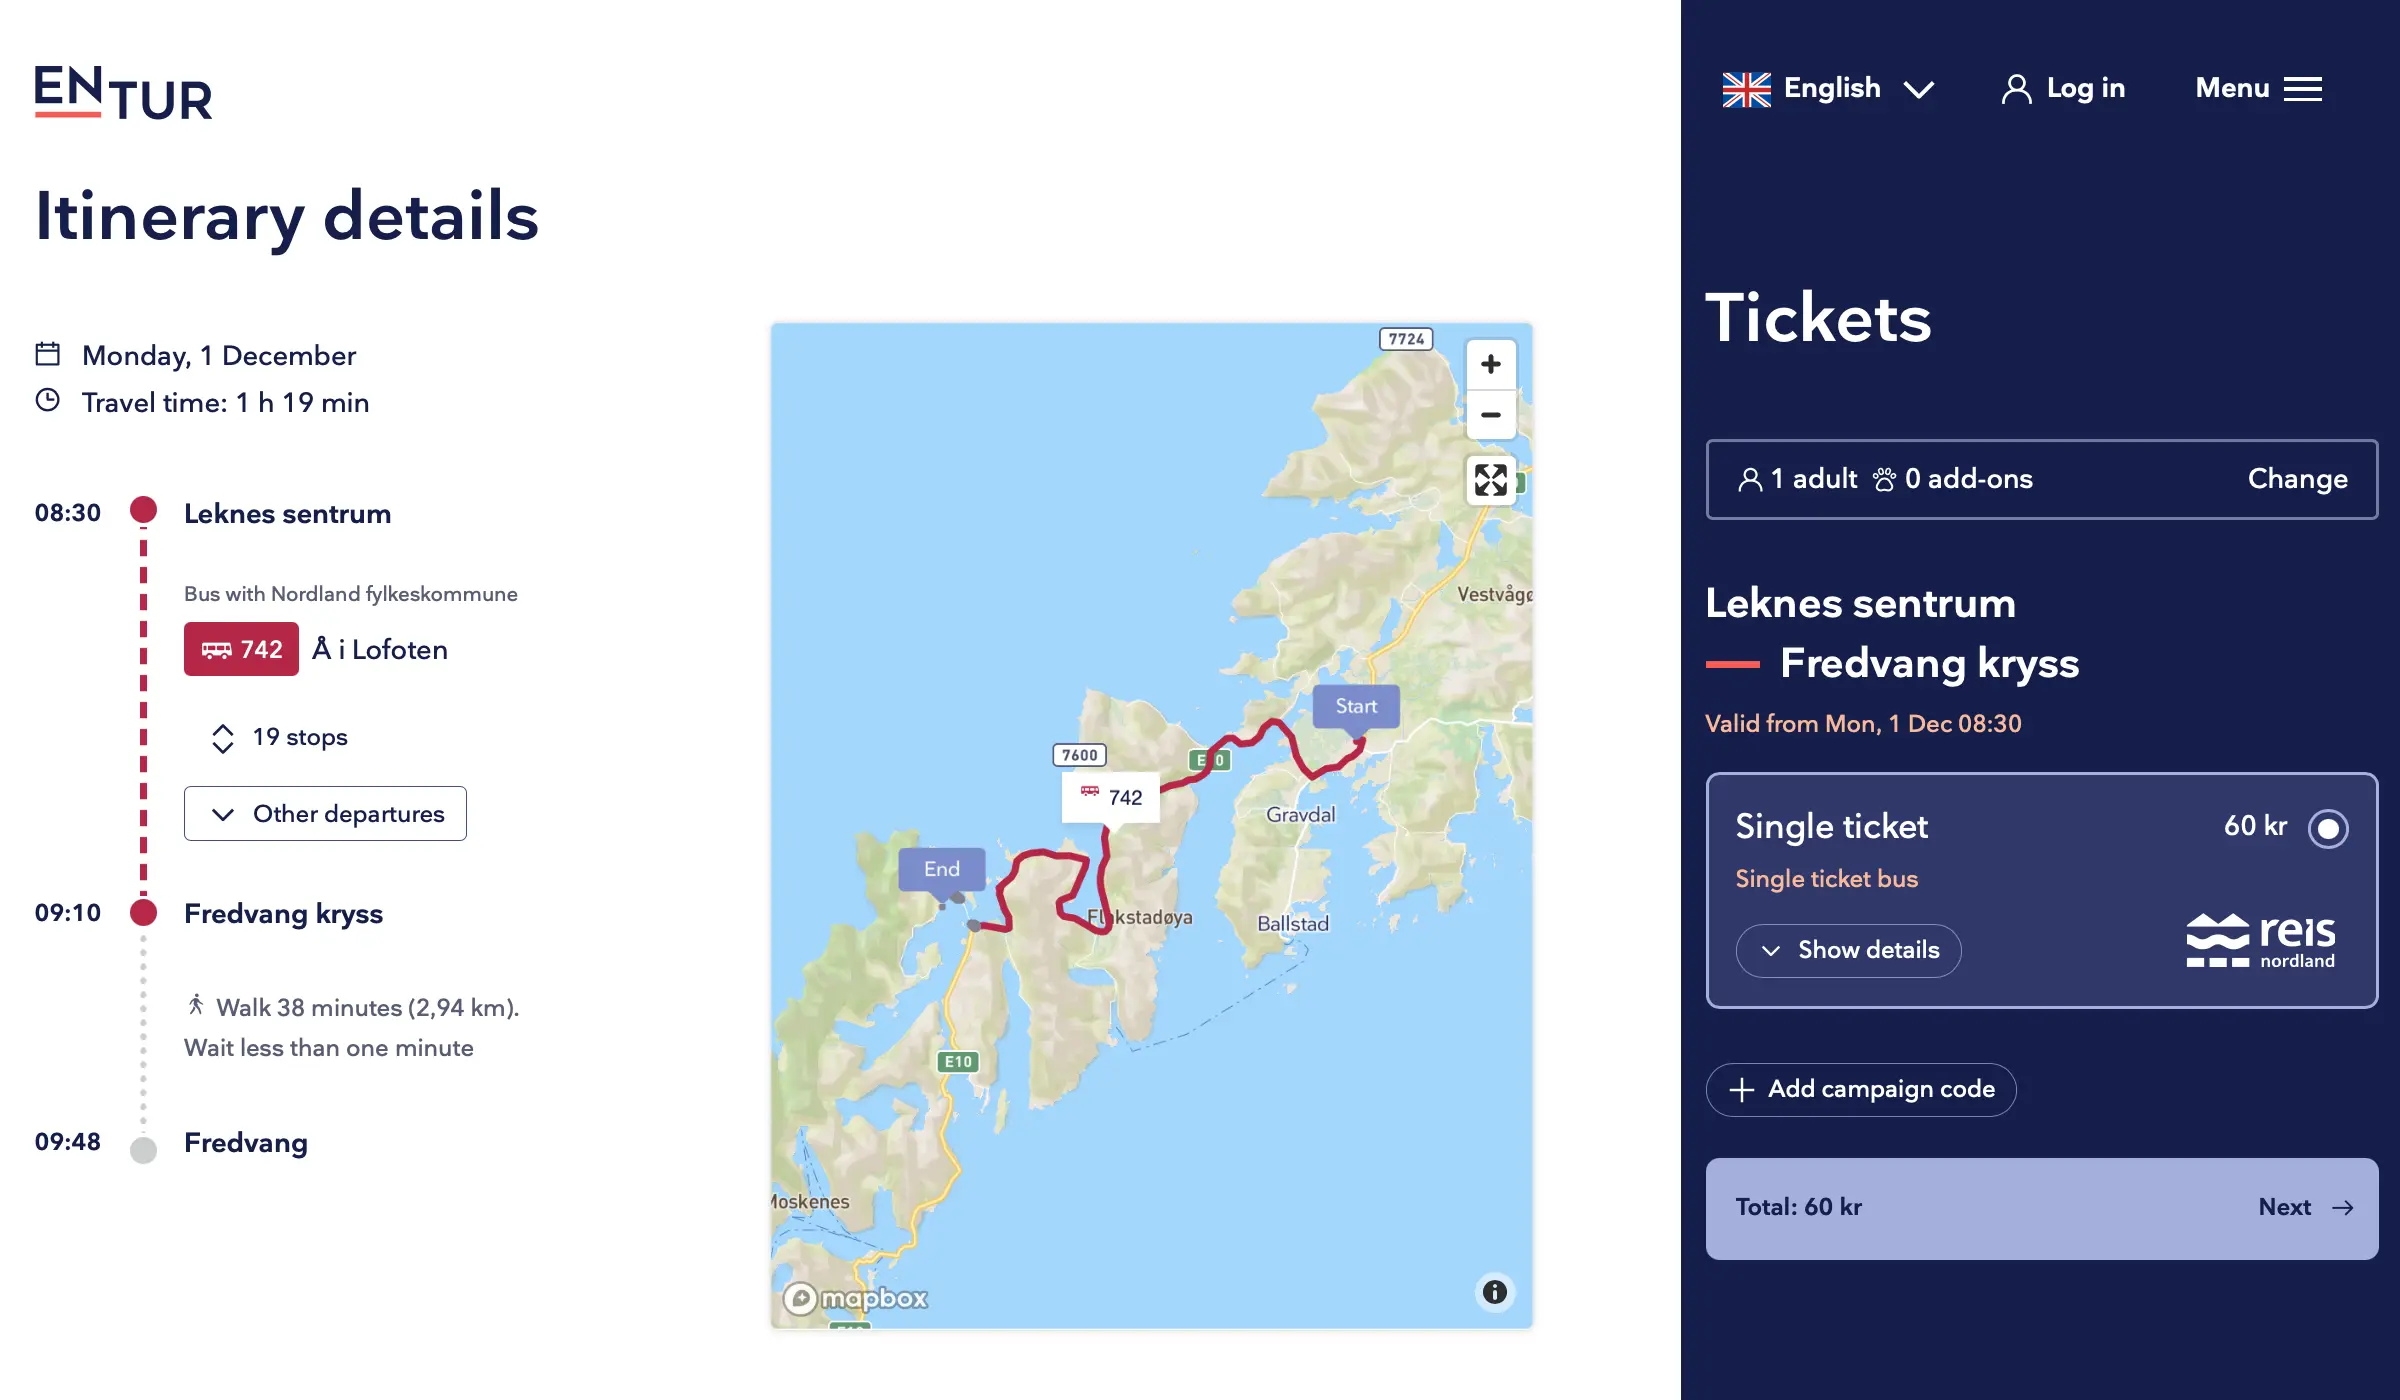The width and height of the screenshot is (2400, 1400).
Task: Click the Mapbox logo
Action: tap(856, 1298)
